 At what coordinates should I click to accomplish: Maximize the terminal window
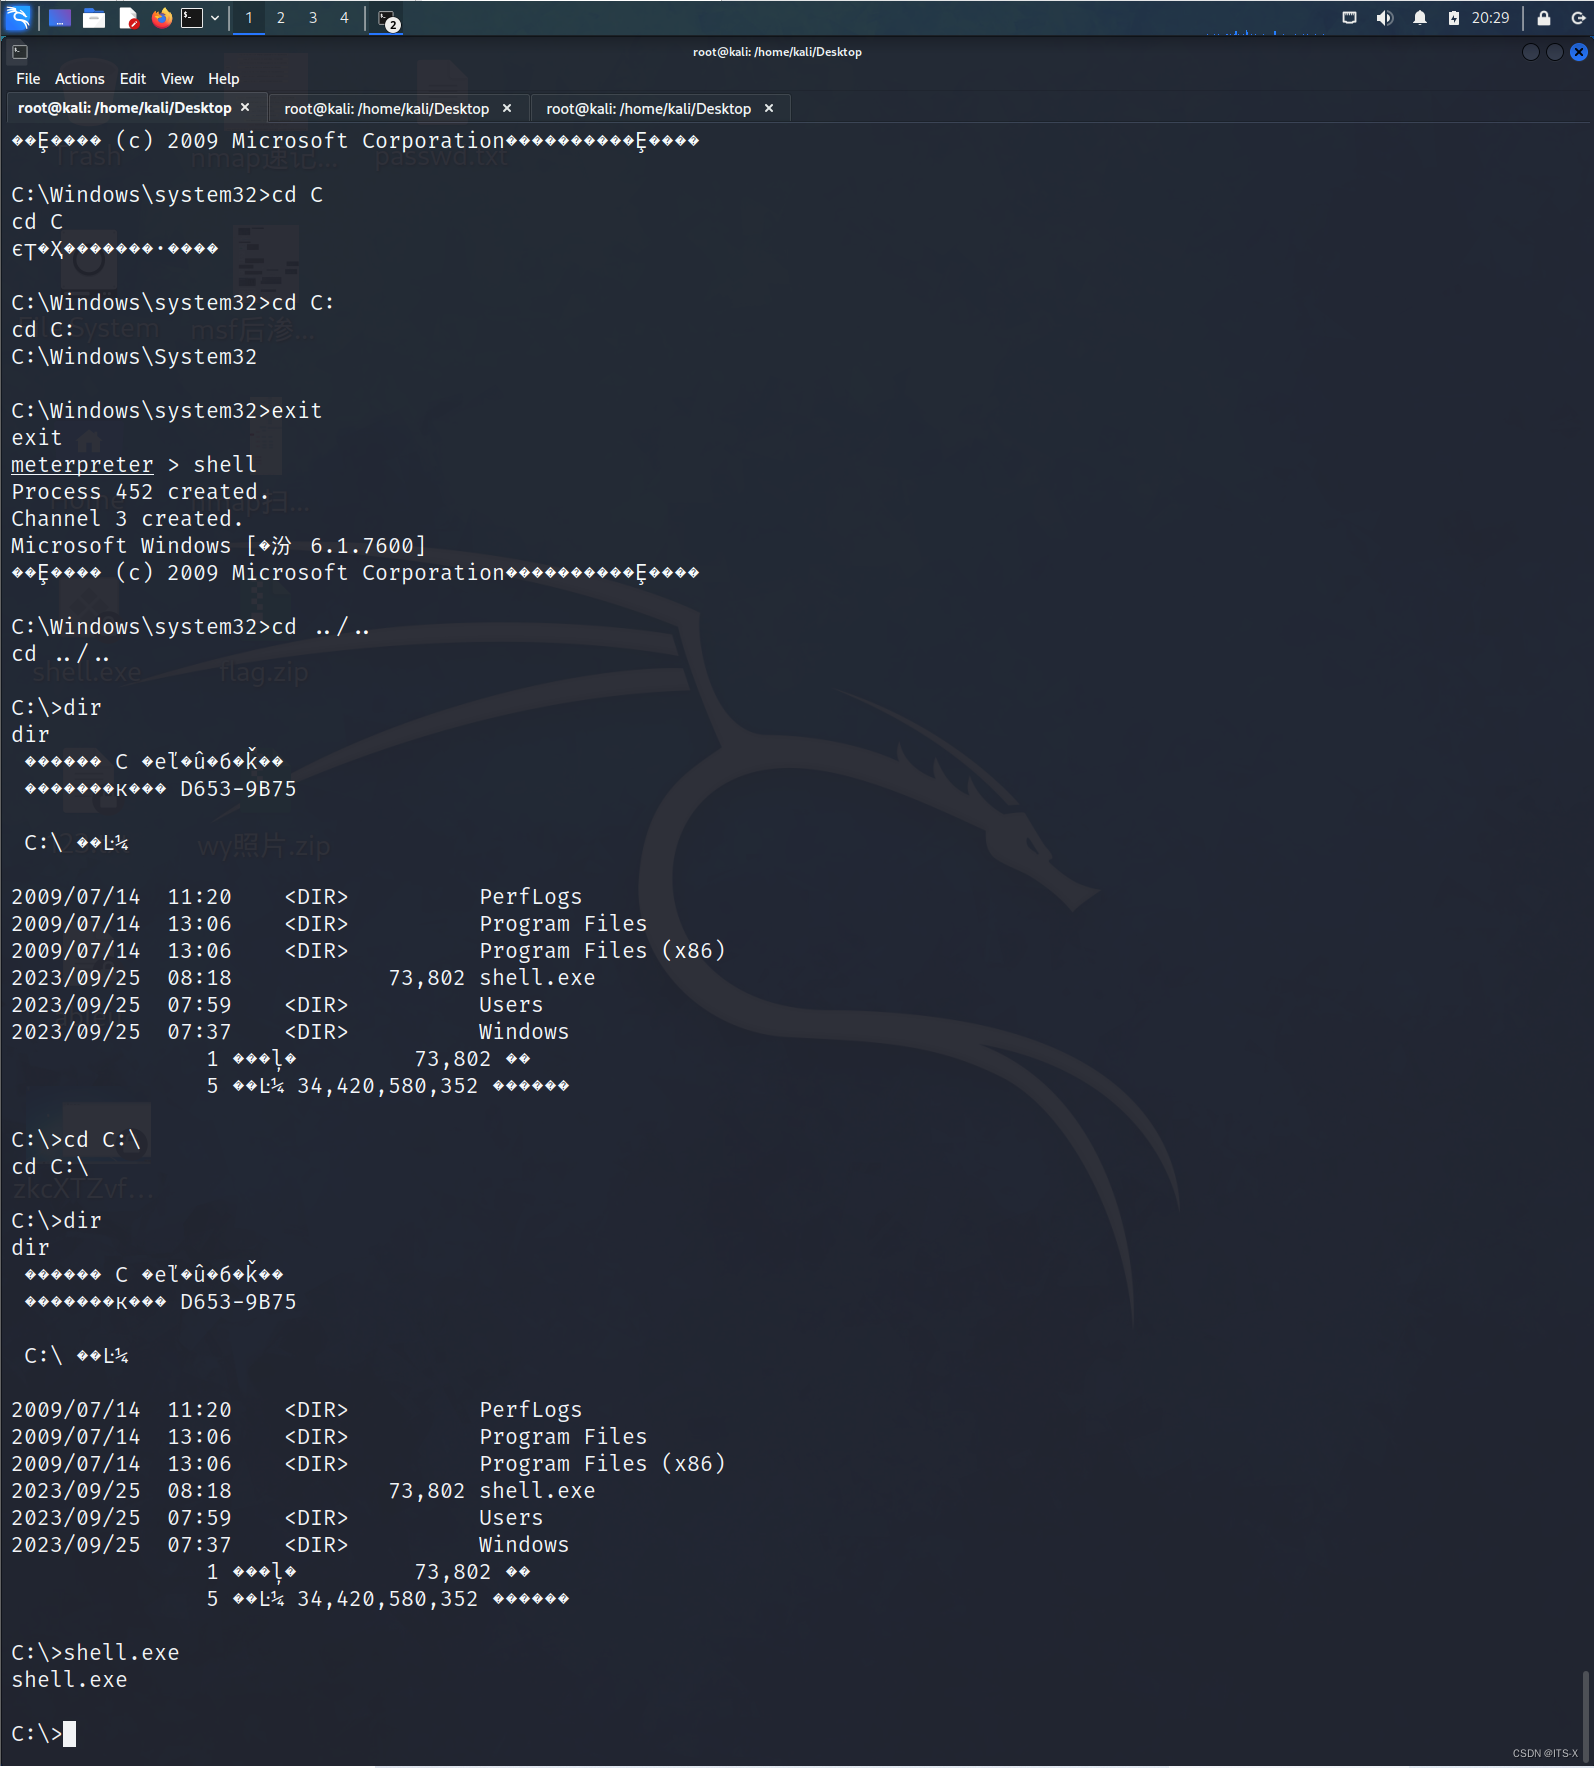coord(1554,52)
